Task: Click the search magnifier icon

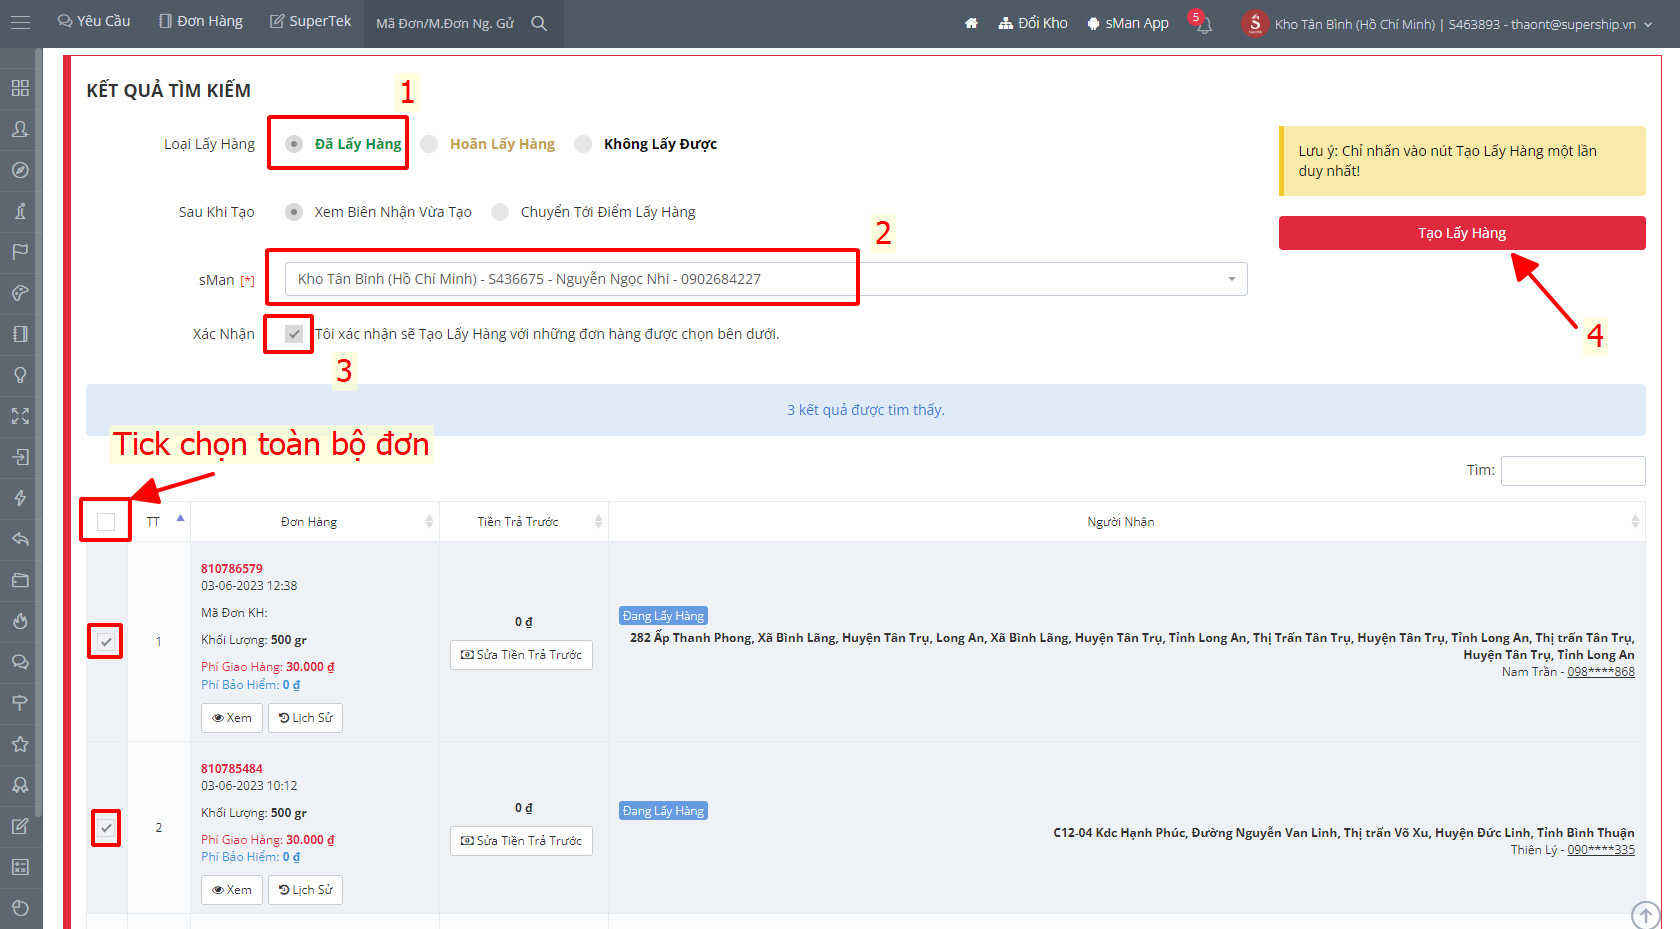Action: pos(539,23)
